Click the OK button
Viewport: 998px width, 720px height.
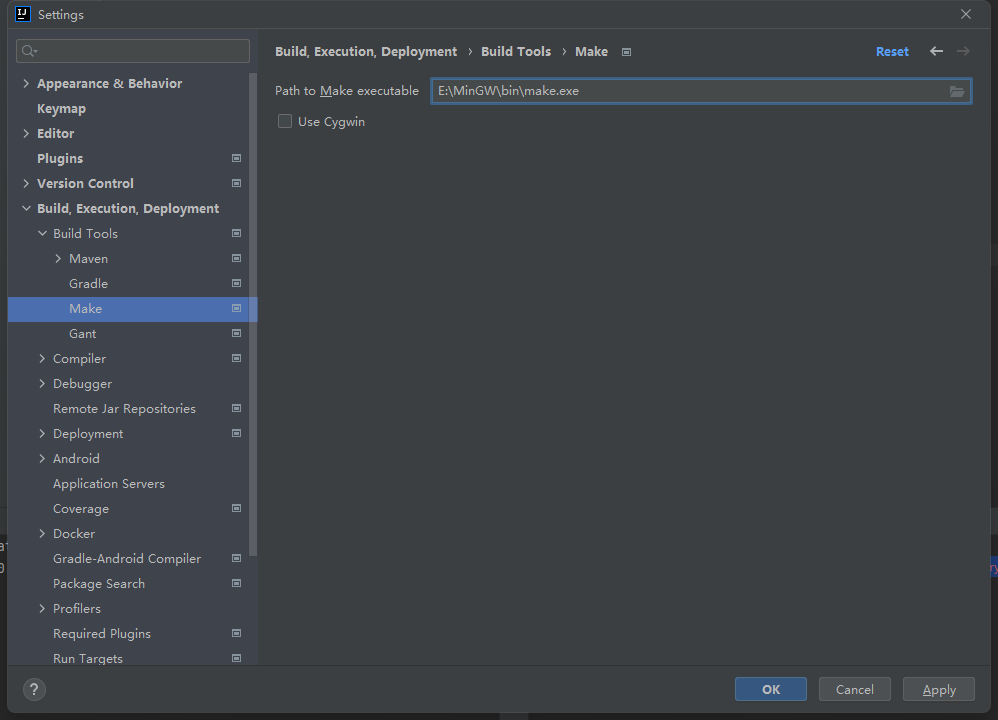coord(771,689)
